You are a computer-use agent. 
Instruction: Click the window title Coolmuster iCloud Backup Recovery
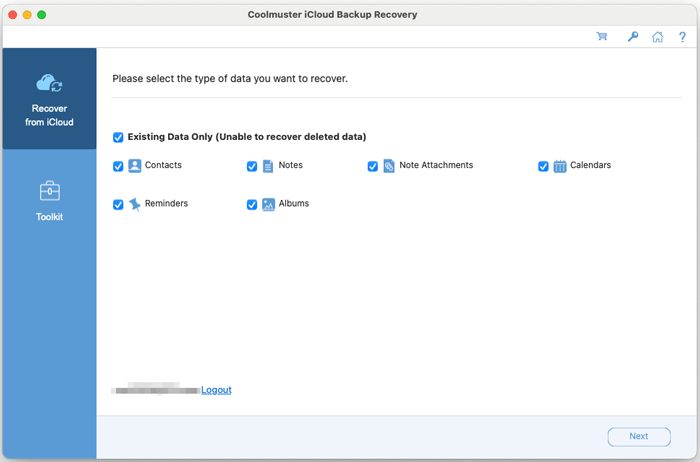tap(332, 14)
